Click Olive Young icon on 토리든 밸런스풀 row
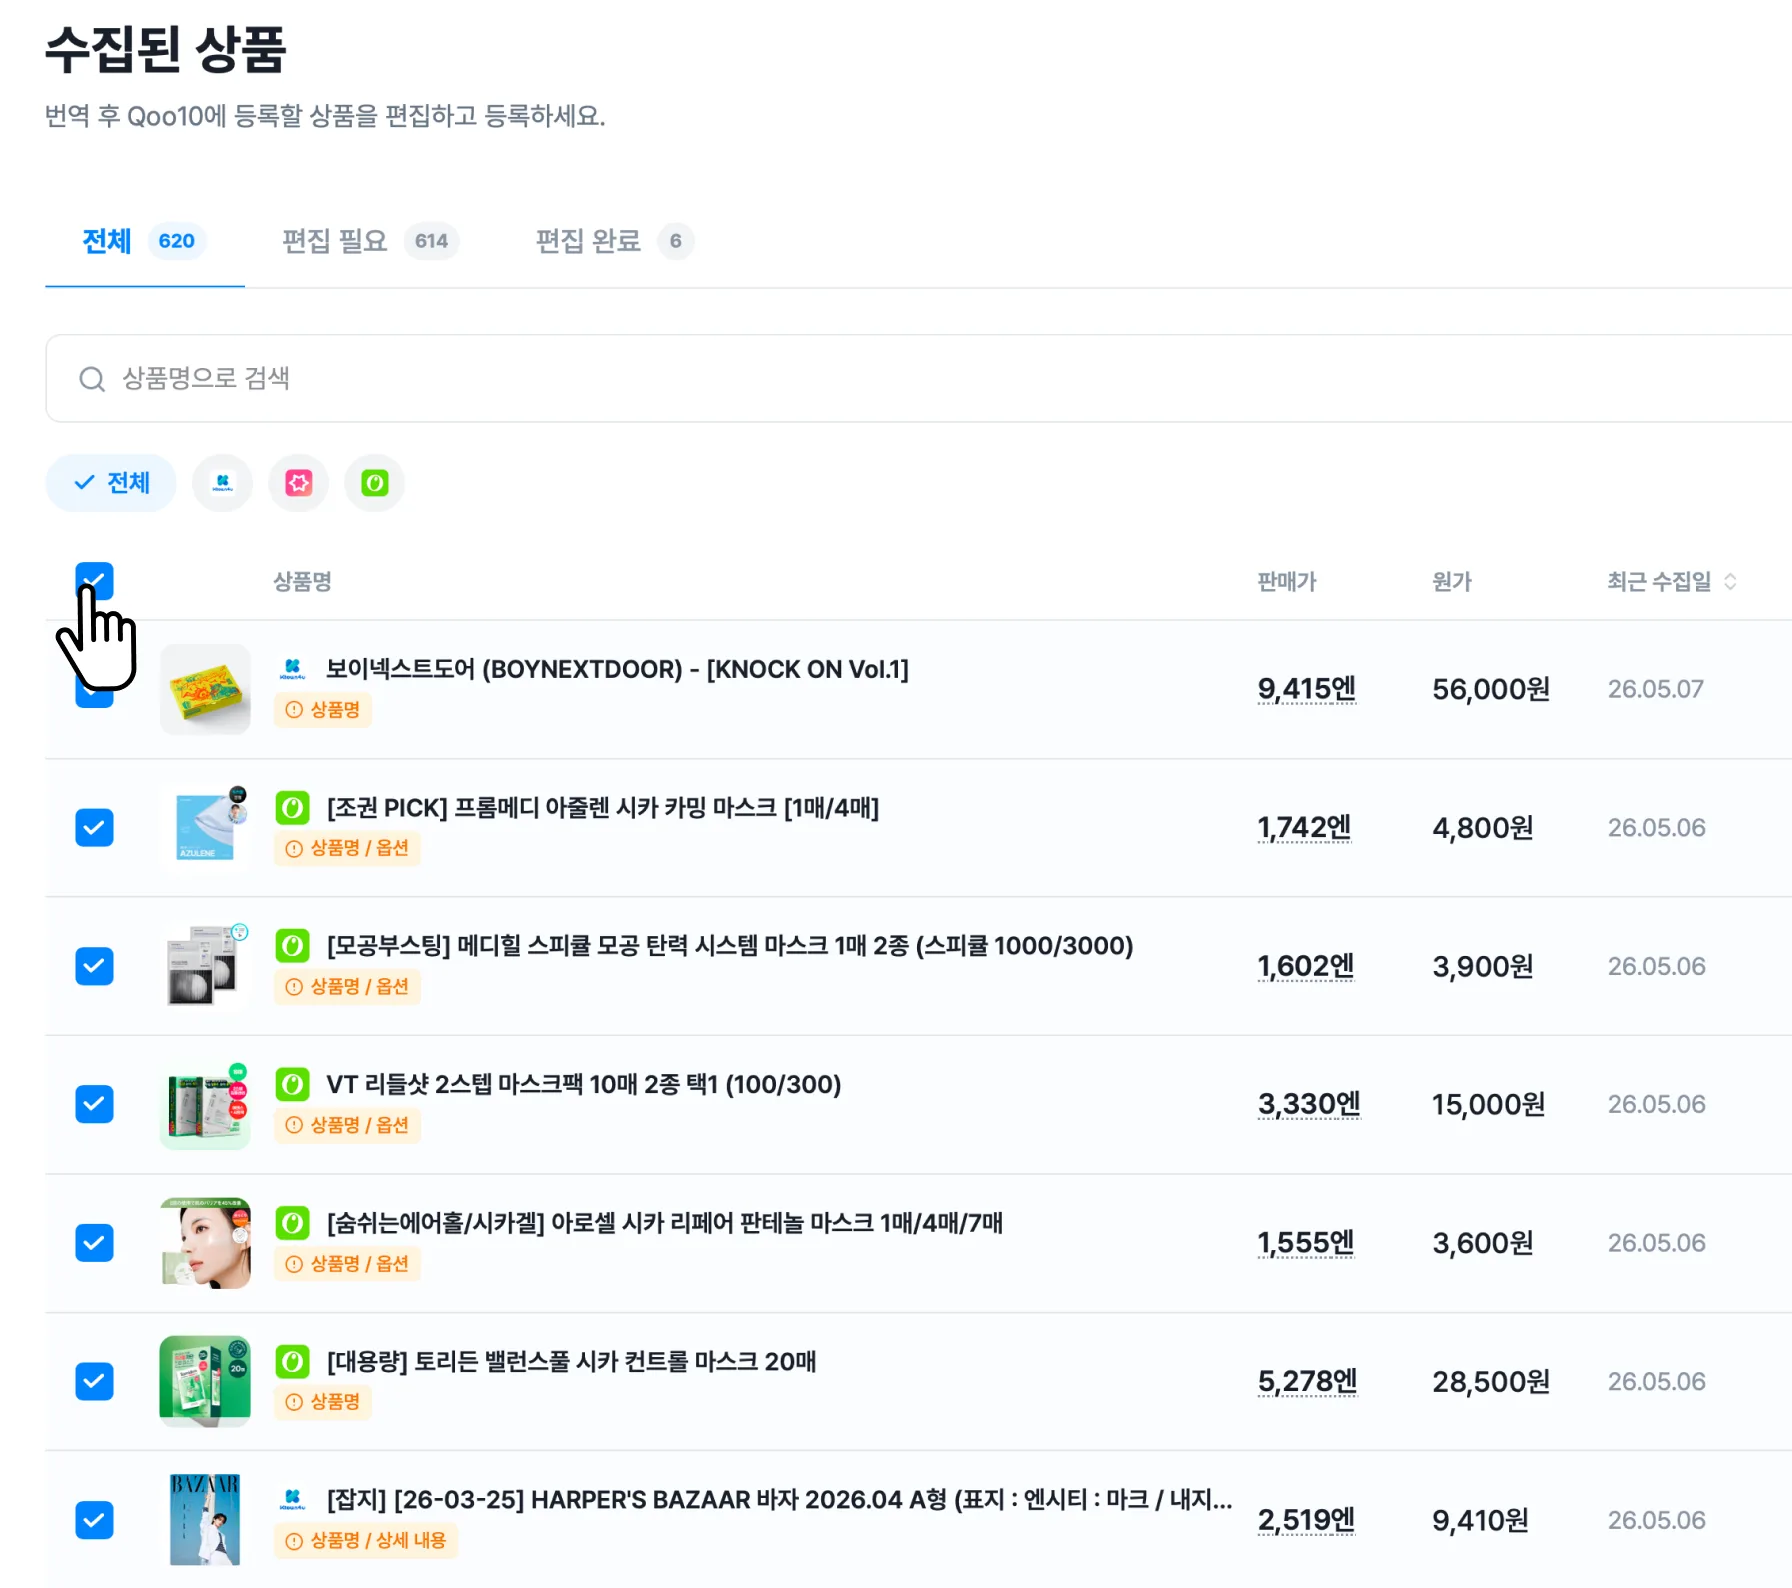This screenshot has height=1588, width=1792. pos(292,1361)
